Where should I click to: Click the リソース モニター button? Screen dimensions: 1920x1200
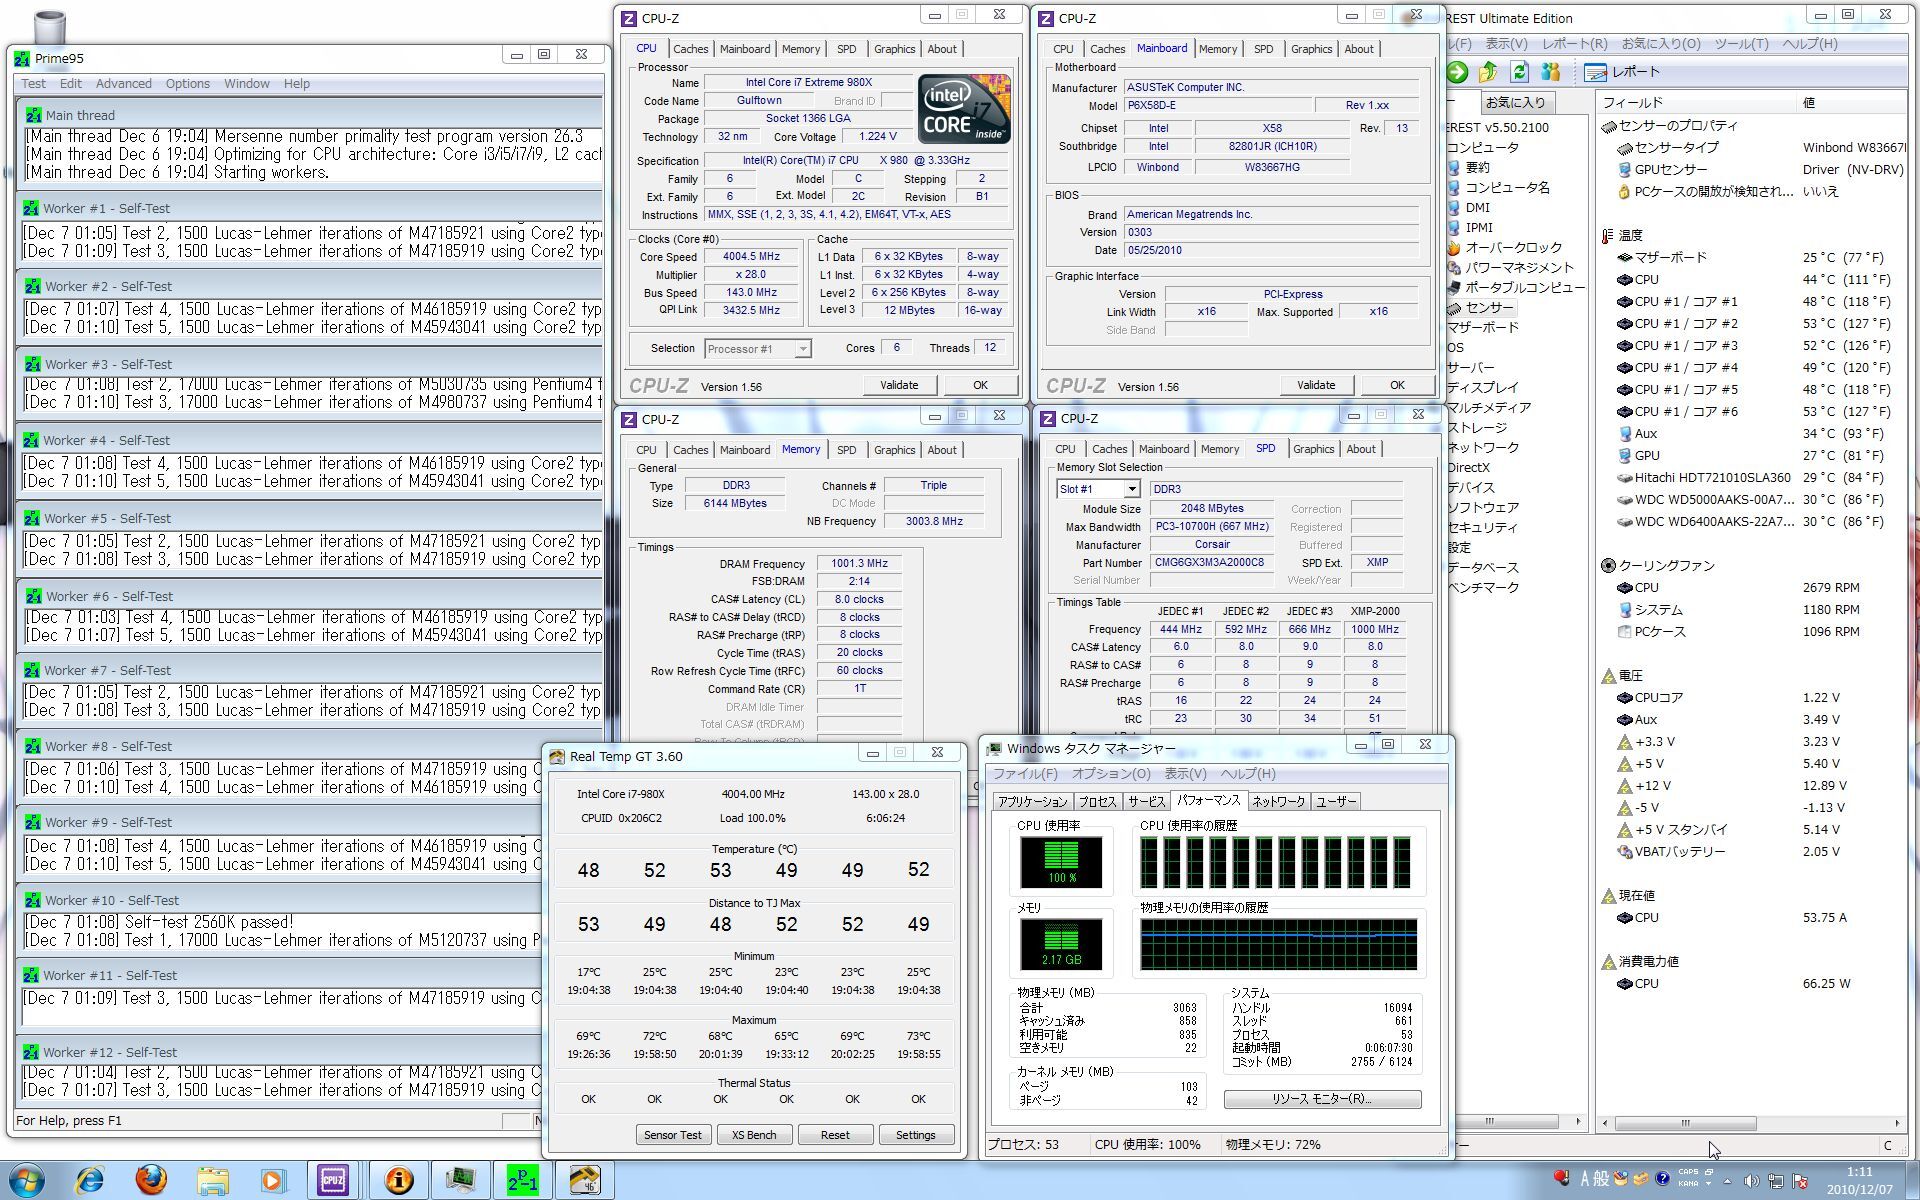(1321, 1098)
